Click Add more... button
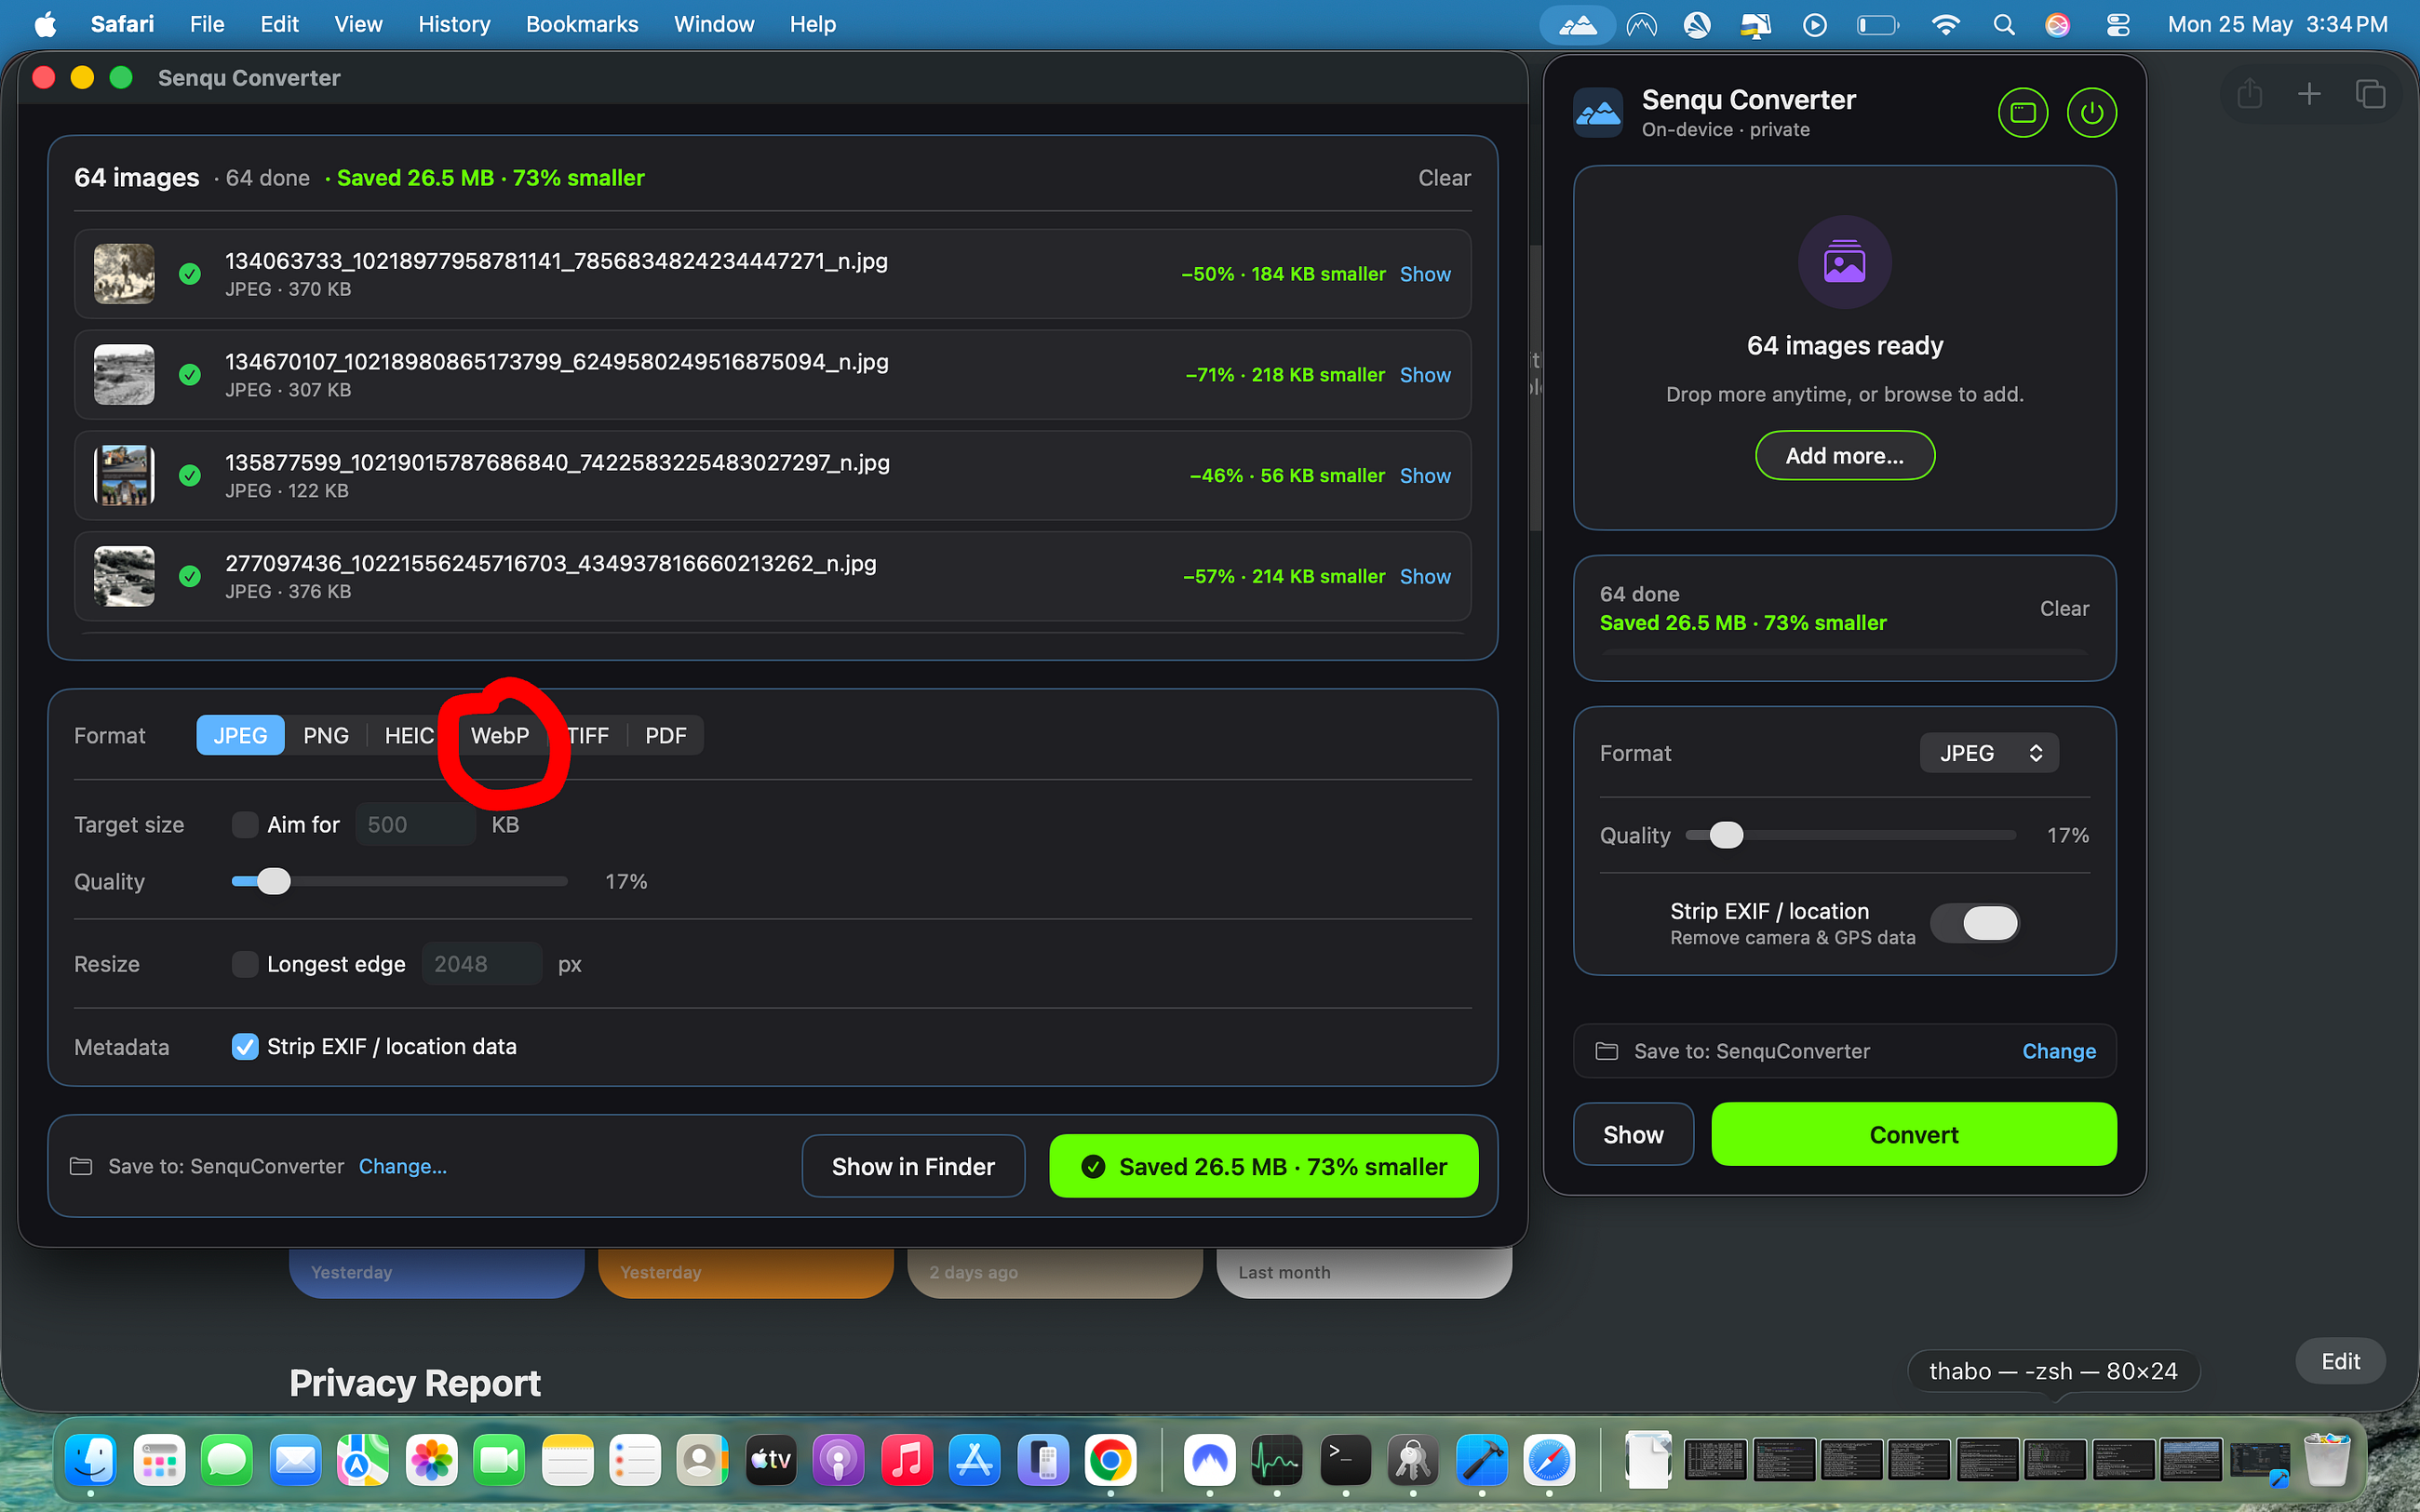Viewport: 2420px width, 1512px height. click(1845, 456)
